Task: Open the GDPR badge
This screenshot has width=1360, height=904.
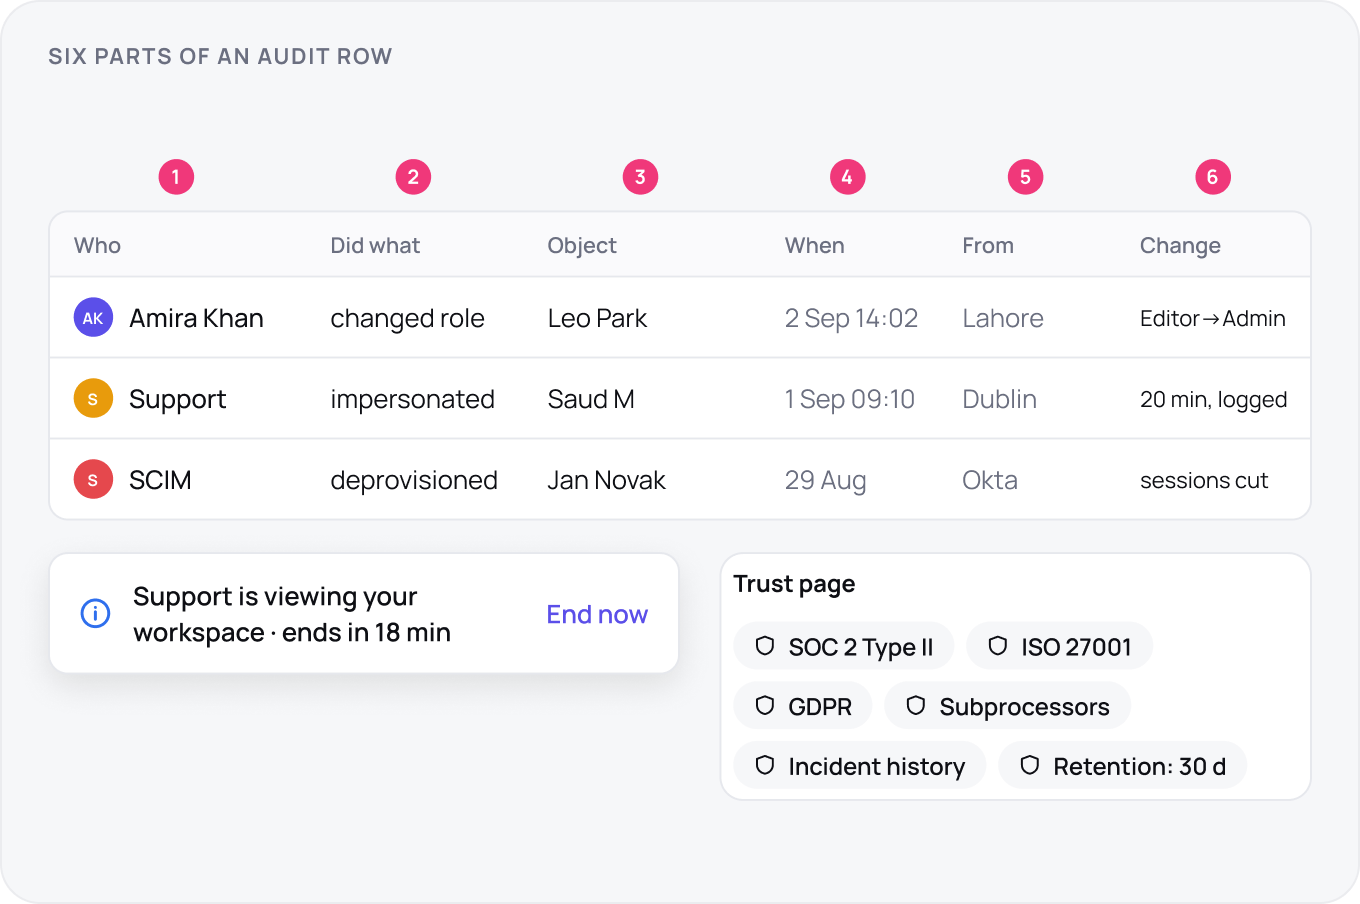Action: 803,706
